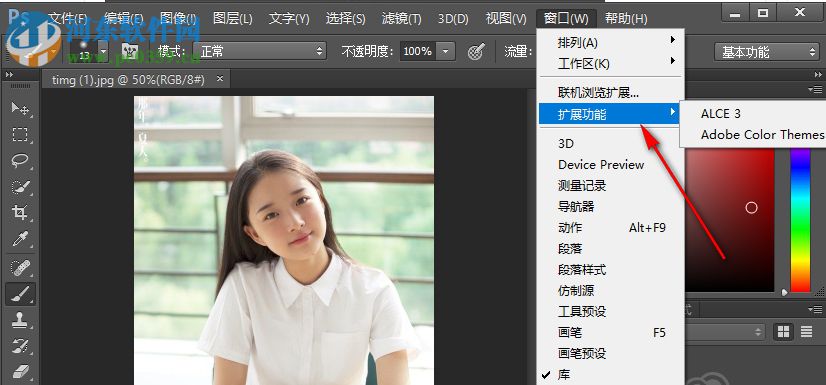The height and width of the screenshot is (385, 826).
Task: Switch library to list view
Action: [807, 331]
